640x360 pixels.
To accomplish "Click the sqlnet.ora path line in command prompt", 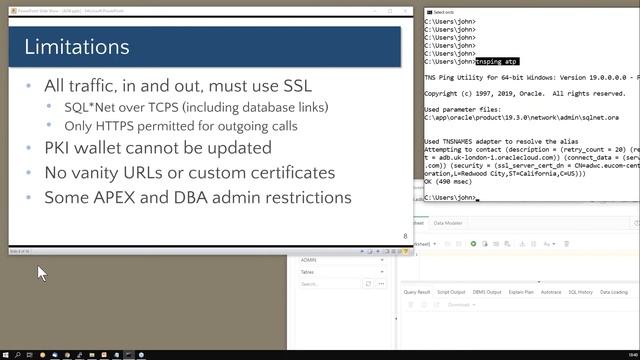I will pyautogui.click(x=521, y=118).
